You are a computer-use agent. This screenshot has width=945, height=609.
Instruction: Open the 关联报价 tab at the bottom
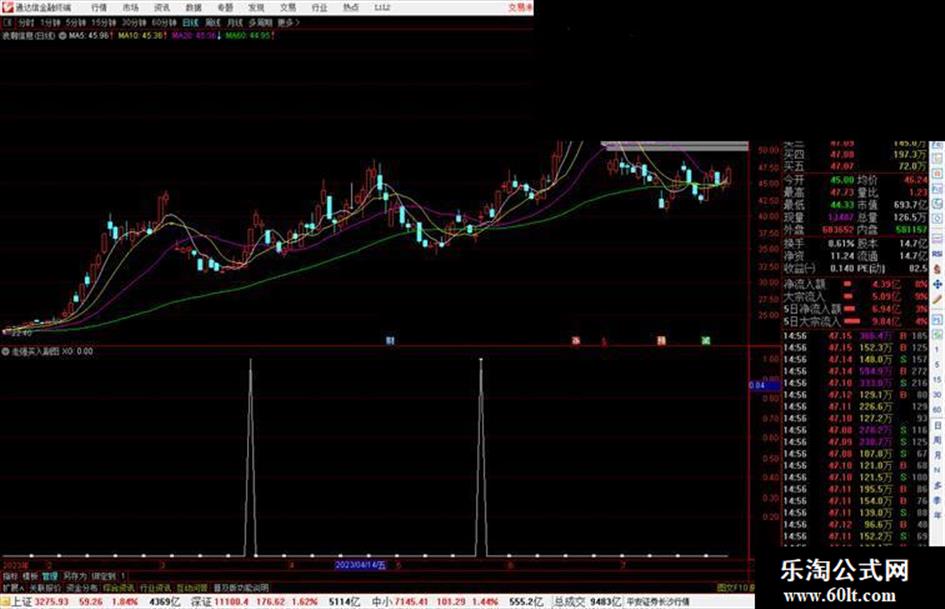46,587
